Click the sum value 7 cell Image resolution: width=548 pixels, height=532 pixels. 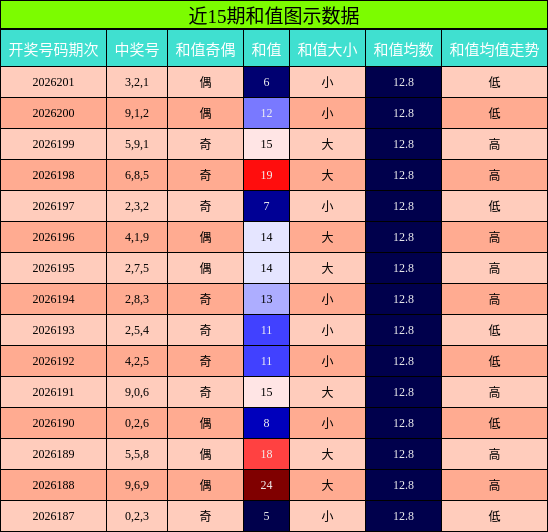[267, 206]
